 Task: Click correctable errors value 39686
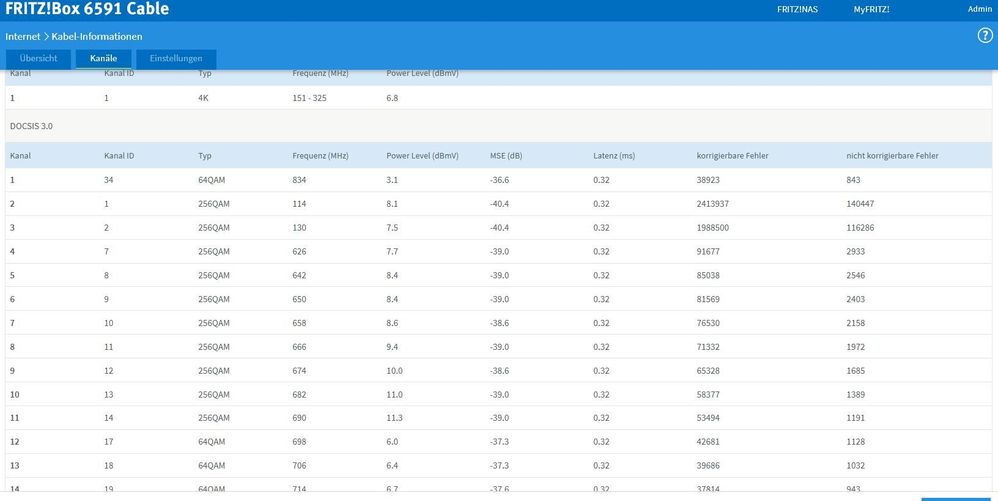[x=708, y=465]
